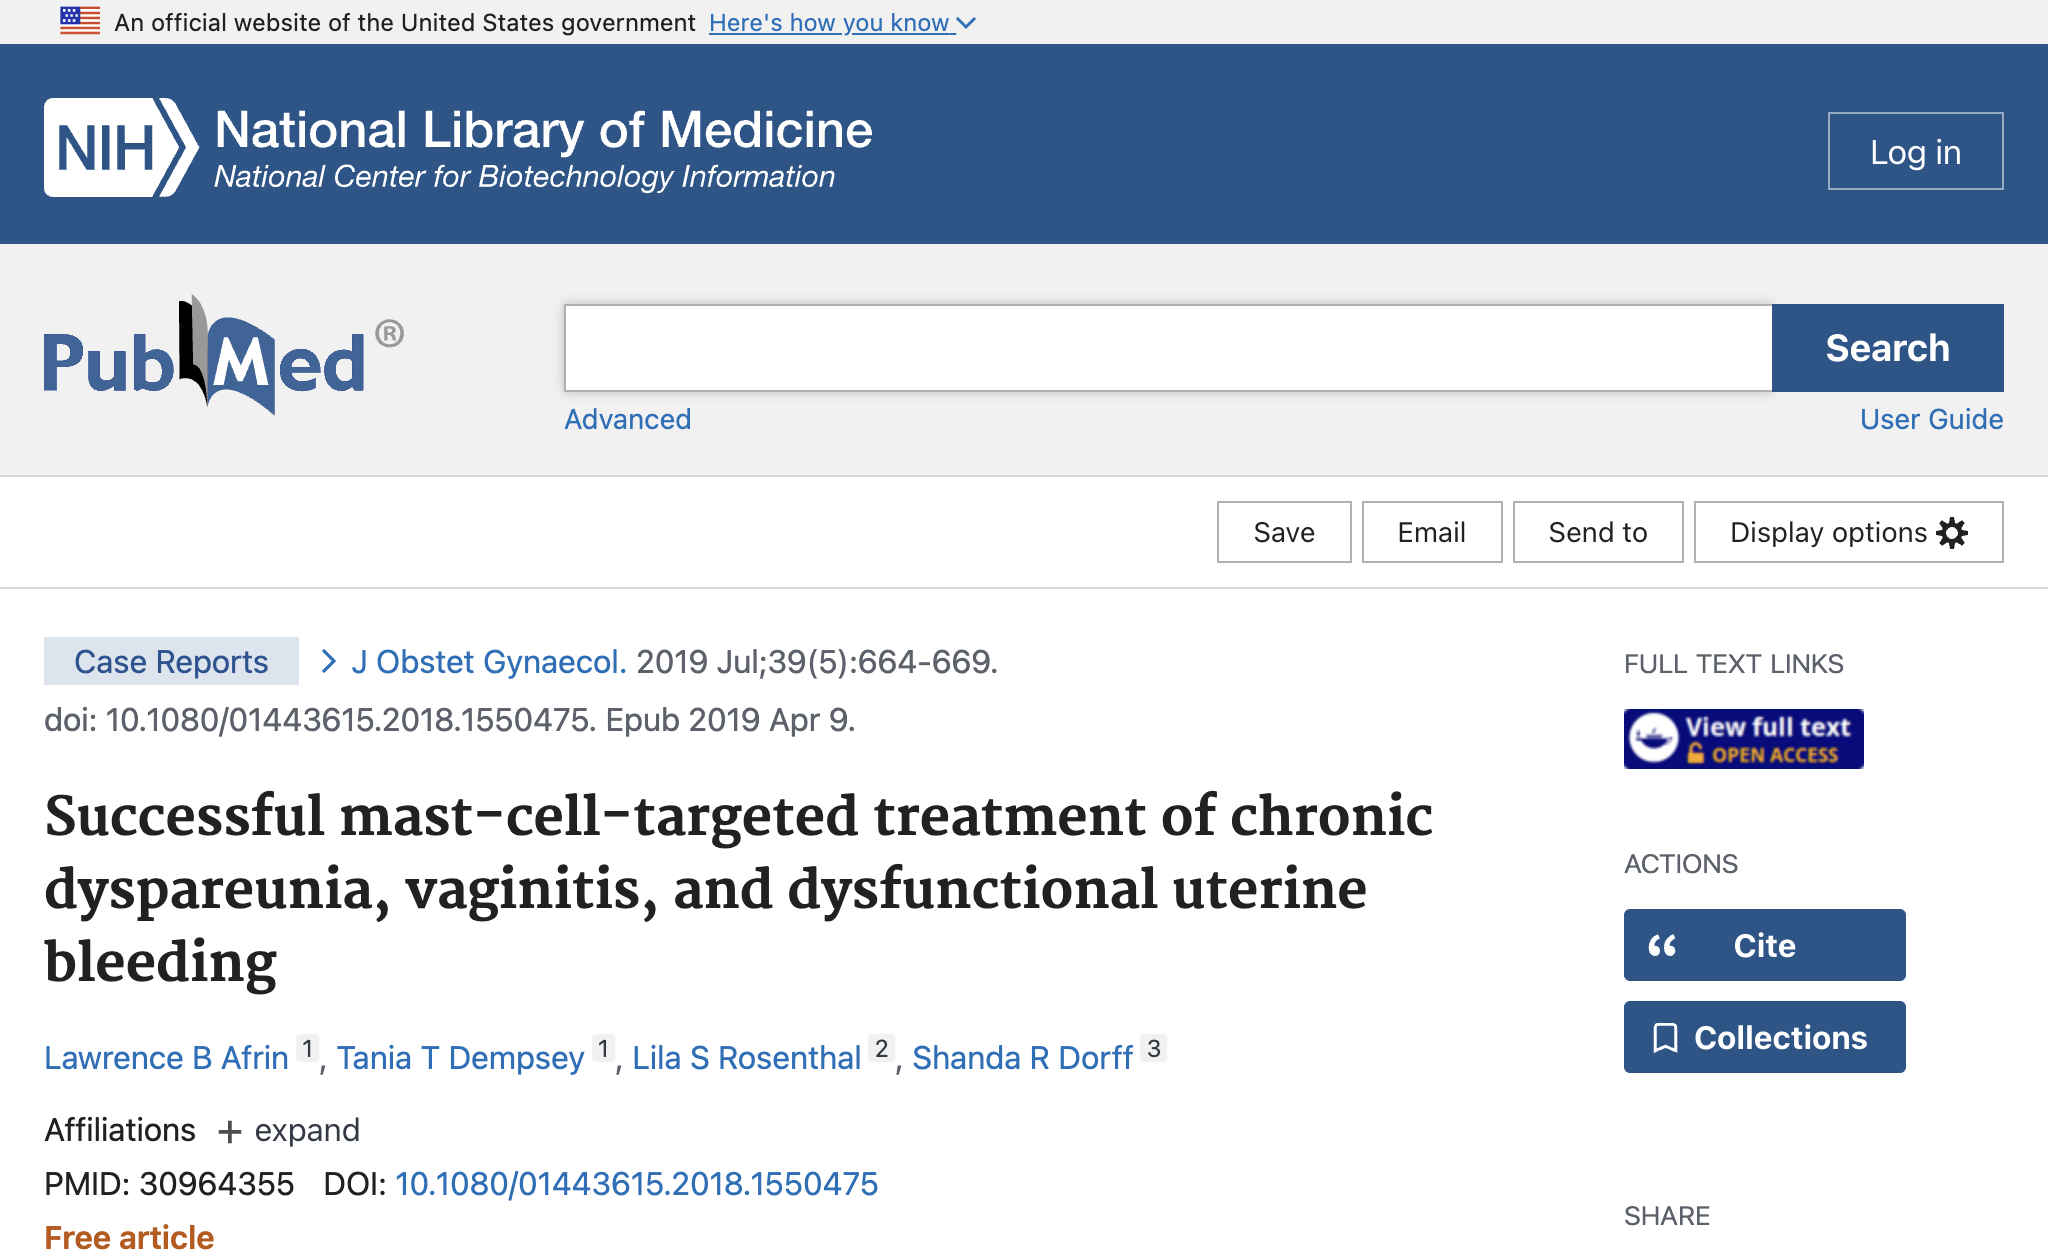Image resolution: width=2048 pixels, height=1258 pixels.
Task: Click the SHARE heading
Action: (1666, 1216)
